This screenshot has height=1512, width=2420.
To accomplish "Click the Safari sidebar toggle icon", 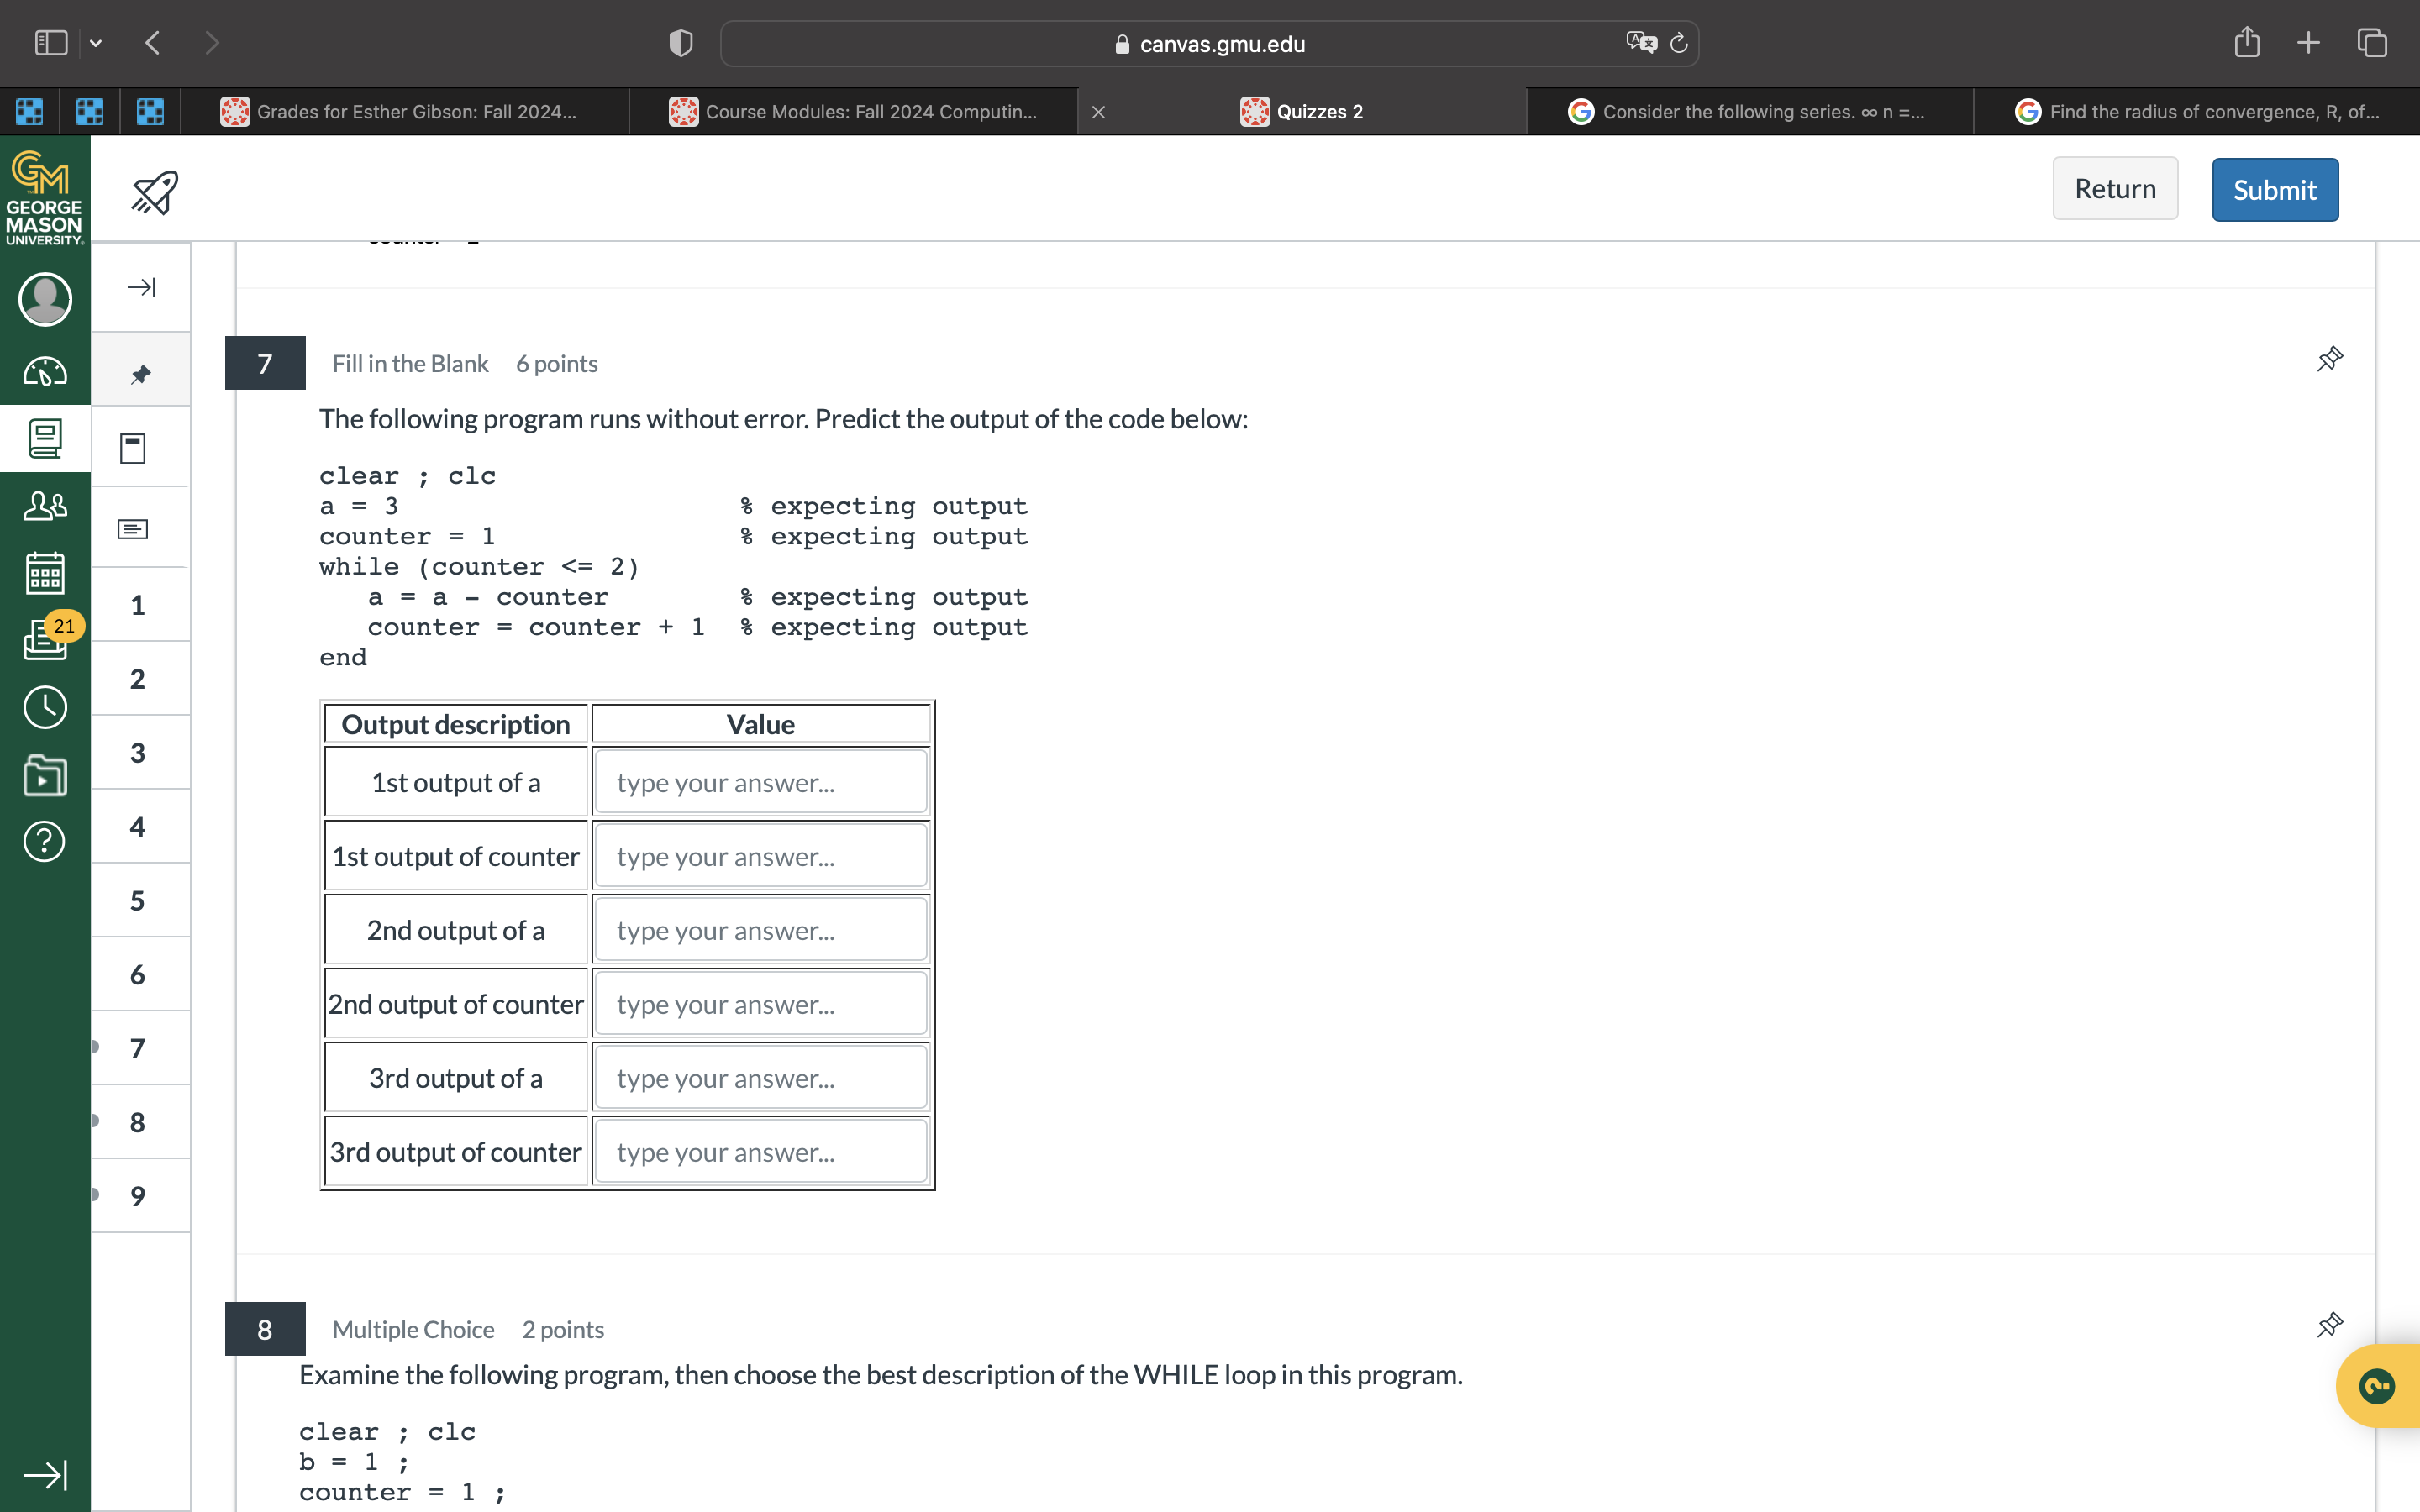I will point(50,43).
